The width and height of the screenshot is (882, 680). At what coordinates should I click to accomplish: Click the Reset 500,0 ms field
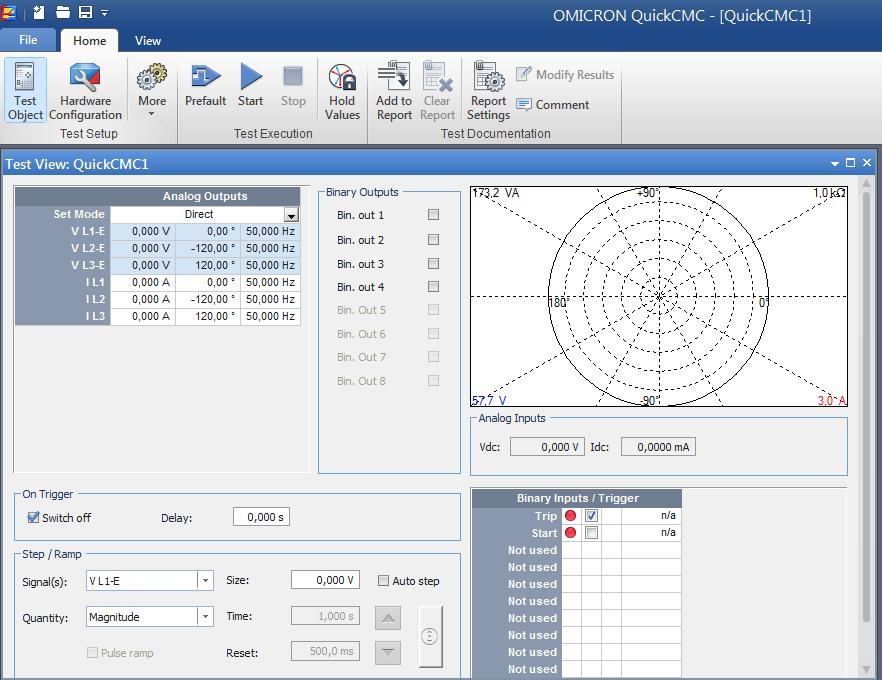pos(325,651)
